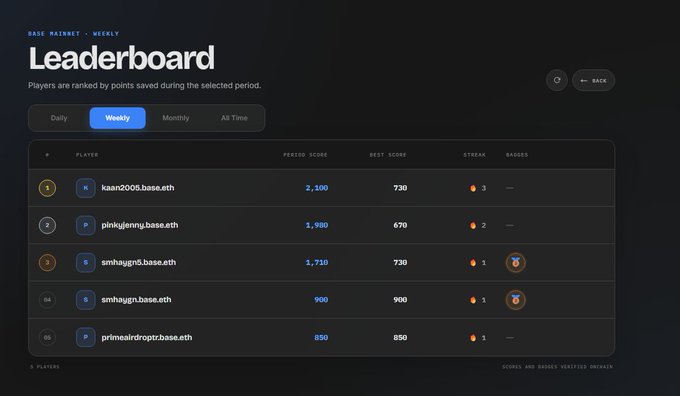Open player primeairdroptr.base.eth
This screenshot has width=680, height=396.
(x=147, y=337)
